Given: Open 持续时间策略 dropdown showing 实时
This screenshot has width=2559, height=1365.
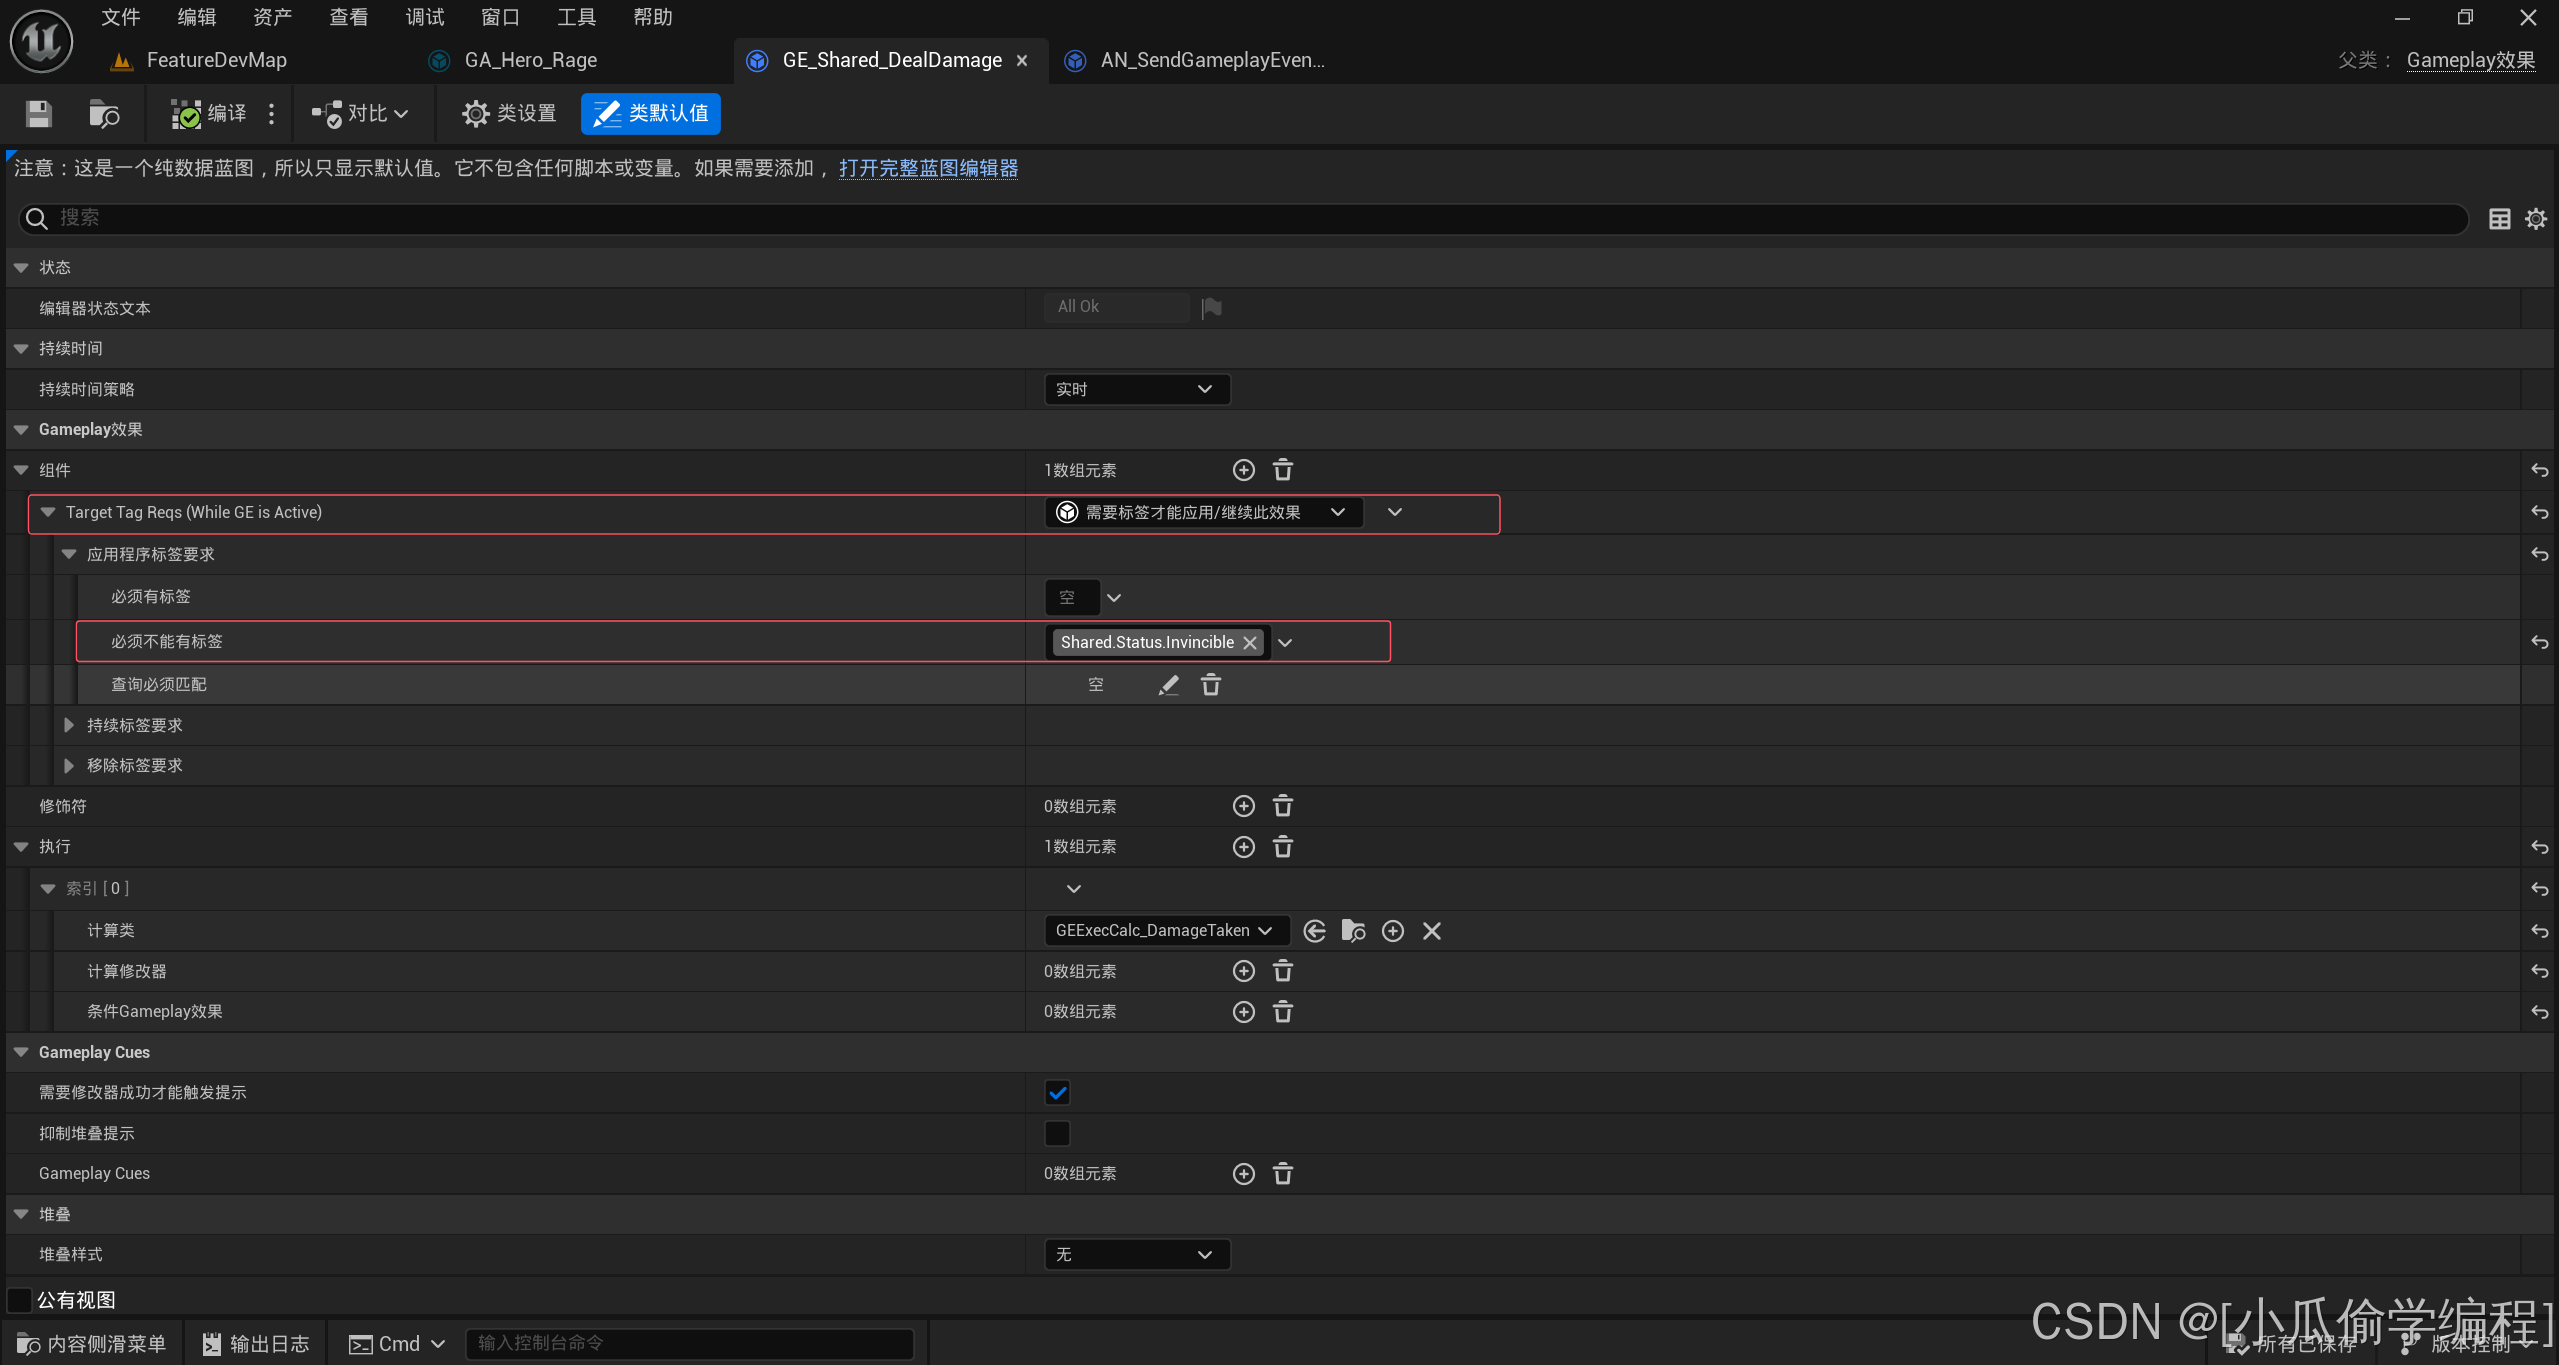Looking at the screenshot, I should click(1137, 389).
